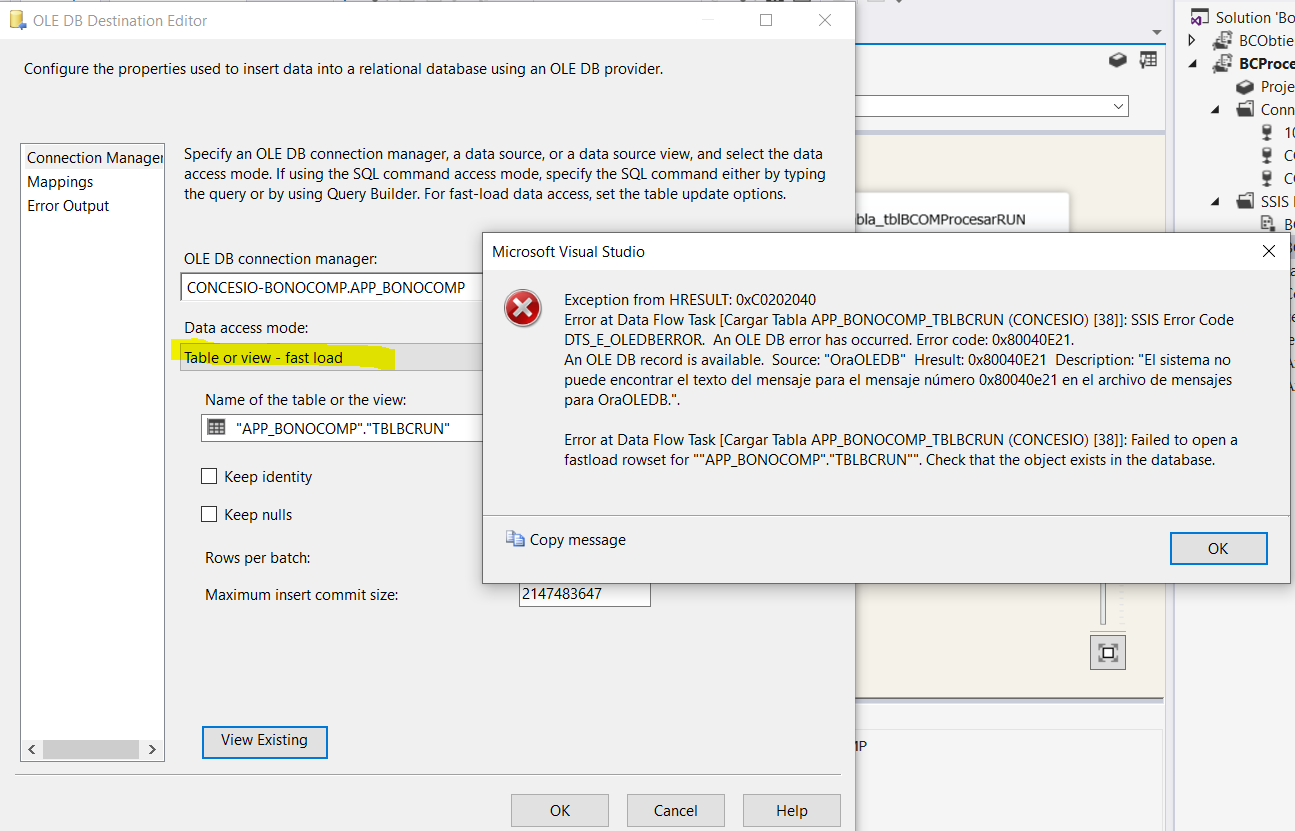Viewport: 1295px width, 831px height.
Task: Click the BCObtie project icon
Action: [1222, 41]
